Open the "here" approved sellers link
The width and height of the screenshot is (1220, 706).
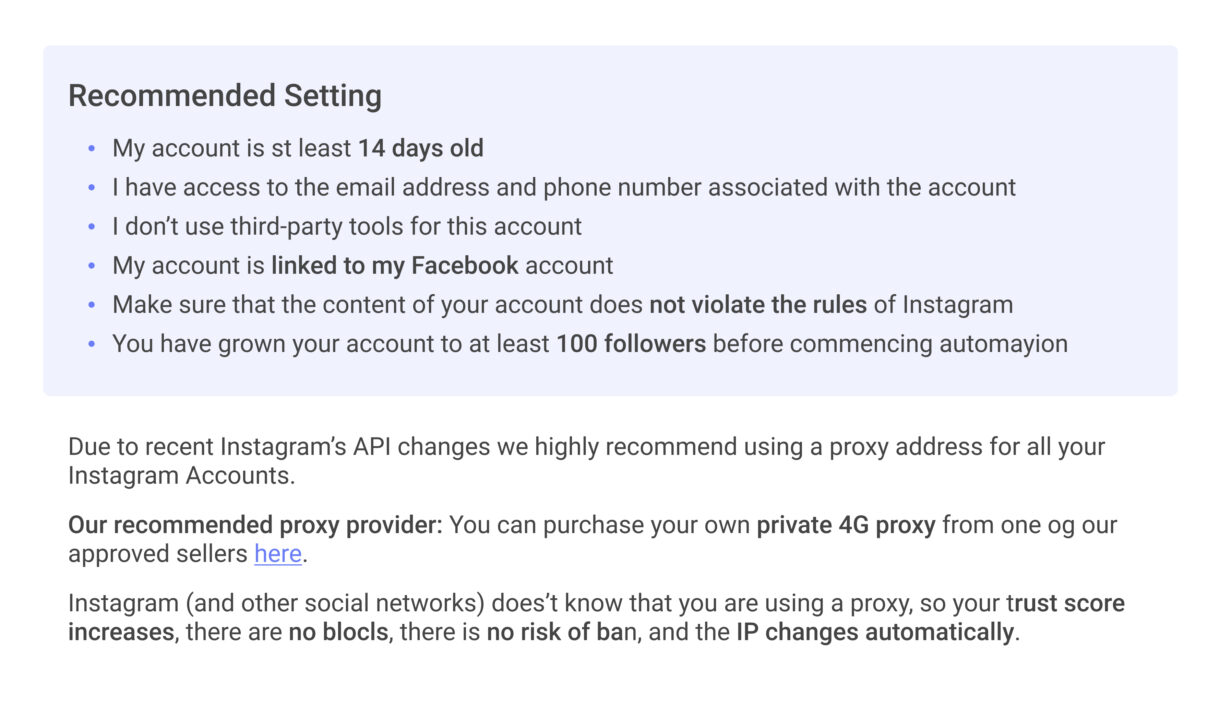coord(278,554)
